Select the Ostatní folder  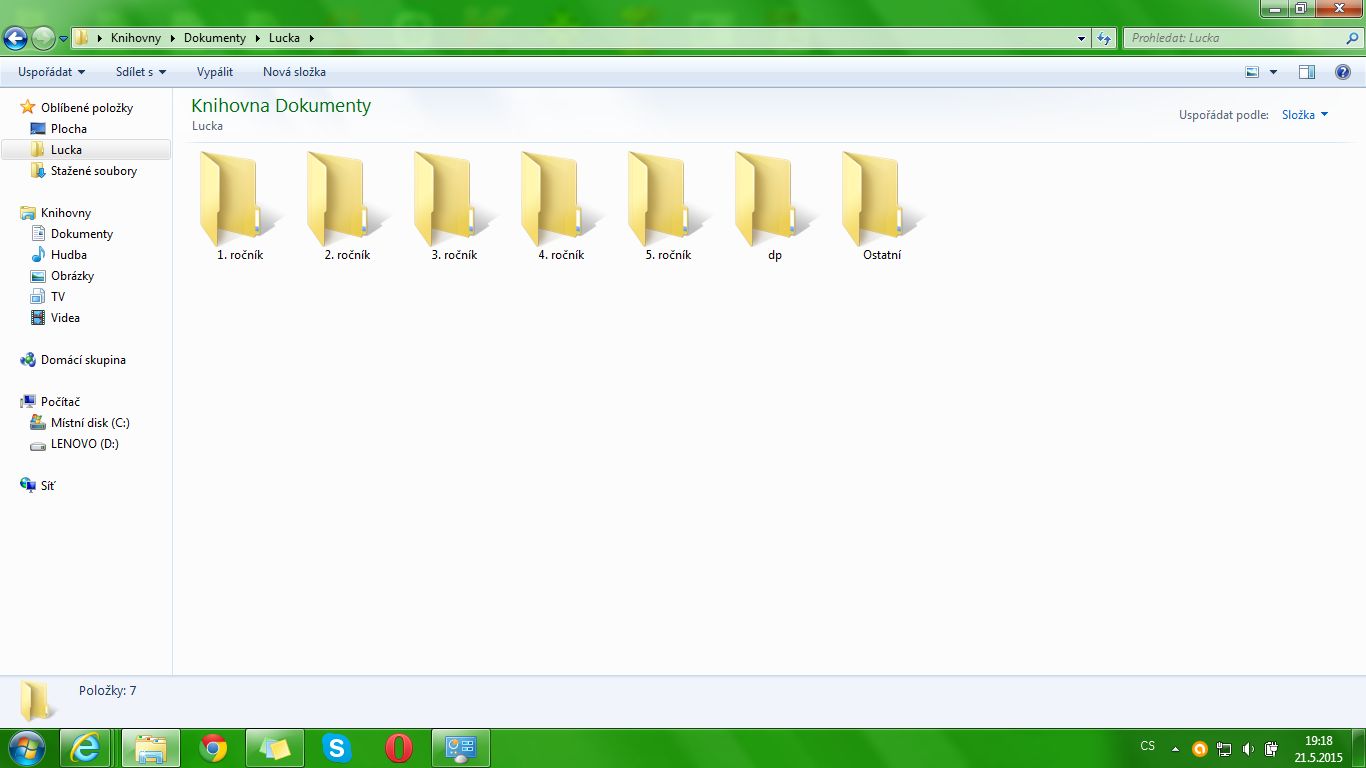point(882,207)
